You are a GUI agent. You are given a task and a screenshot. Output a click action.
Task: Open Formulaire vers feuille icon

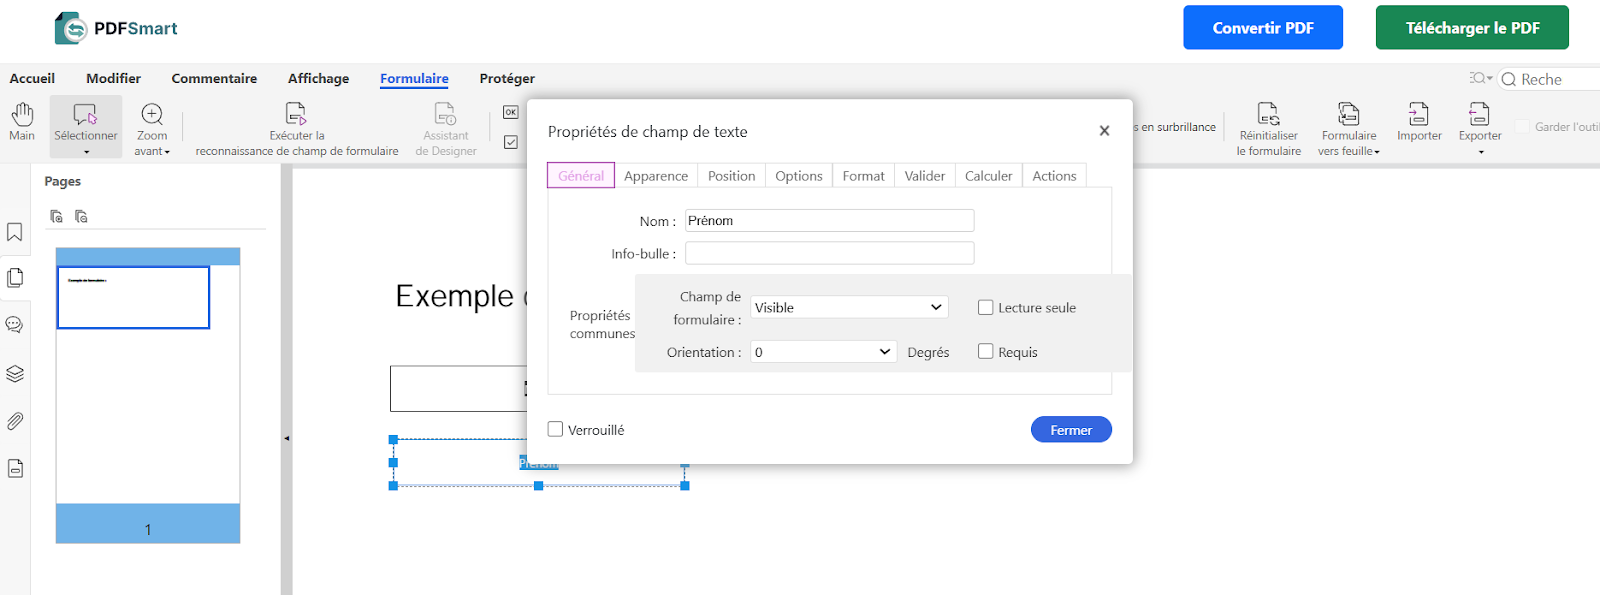point(1348,114)
